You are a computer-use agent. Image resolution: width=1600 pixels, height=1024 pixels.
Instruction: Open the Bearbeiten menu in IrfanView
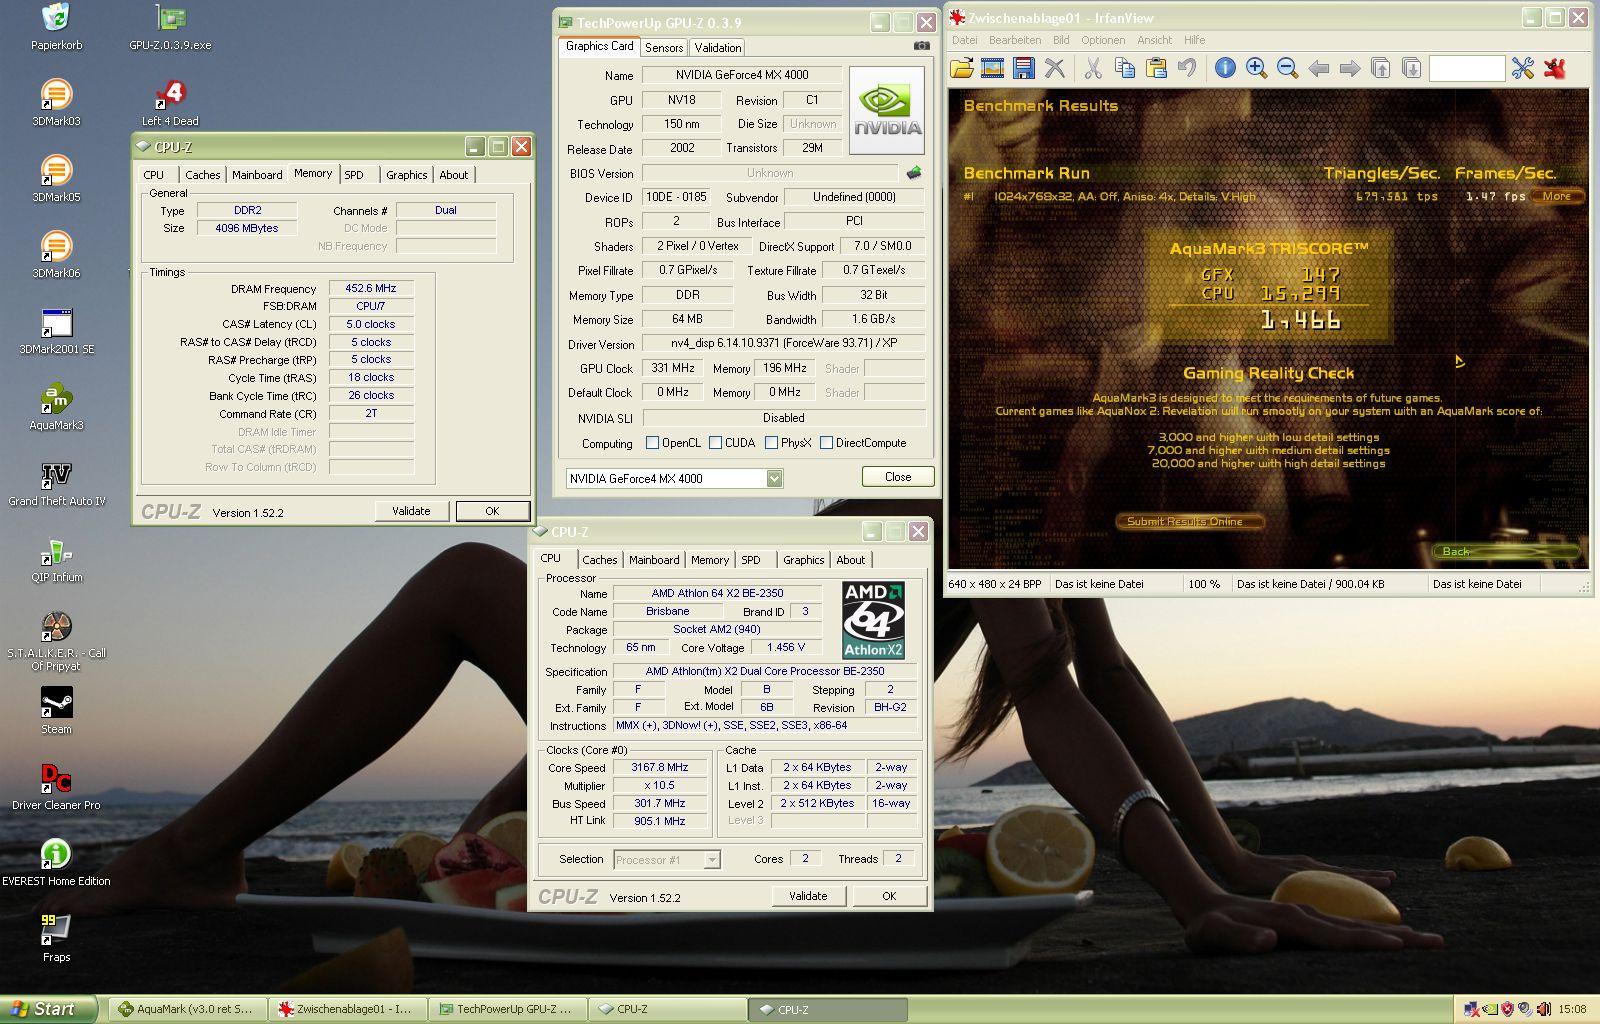[1015, 40]
